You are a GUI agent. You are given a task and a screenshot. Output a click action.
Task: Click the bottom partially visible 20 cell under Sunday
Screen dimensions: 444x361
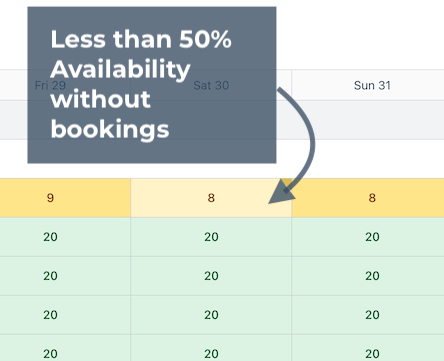point(368,348)
